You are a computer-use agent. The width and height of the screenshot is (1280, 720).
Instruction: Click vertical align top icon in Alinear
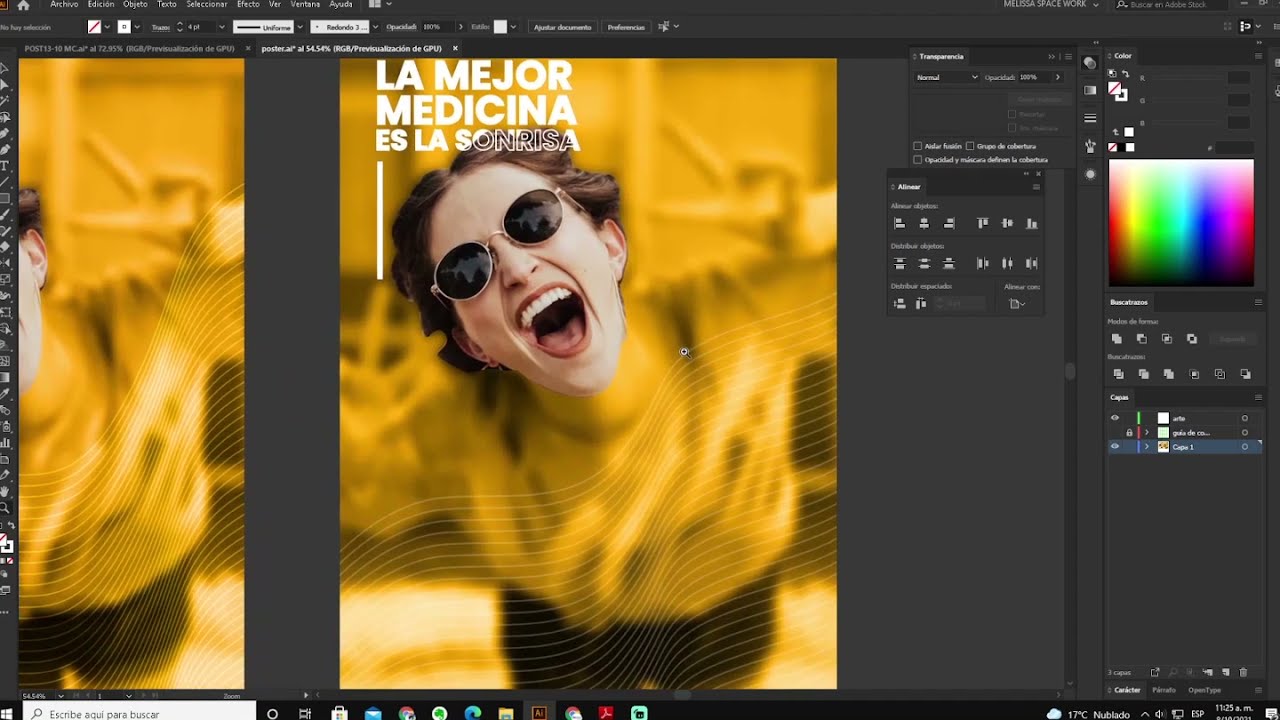pyautogui.click(x=982, y=224)
